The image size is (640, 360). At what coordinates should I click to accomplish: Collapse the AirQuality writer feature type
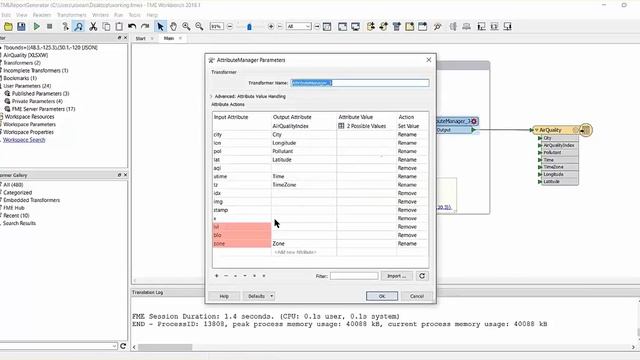point(536,130)
